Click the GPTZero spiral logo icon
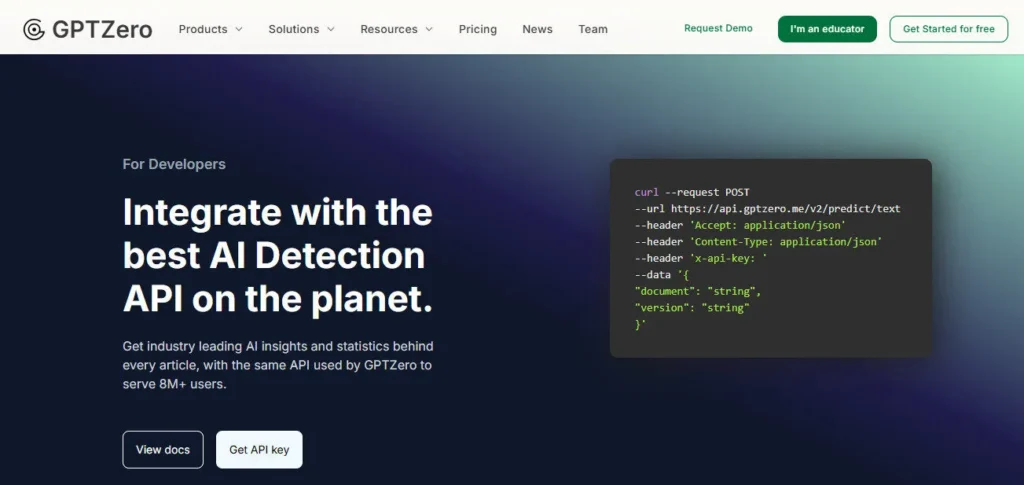The height and width of the screenshot is (485, 1024). 34,29
